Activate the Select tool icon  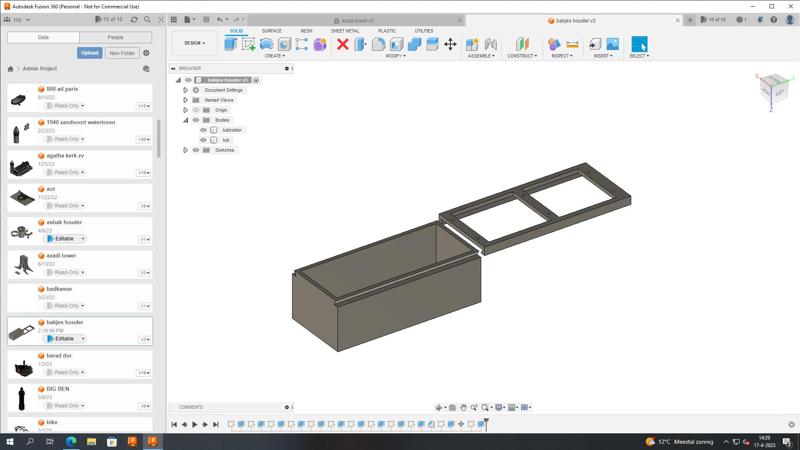click(639, 44)
